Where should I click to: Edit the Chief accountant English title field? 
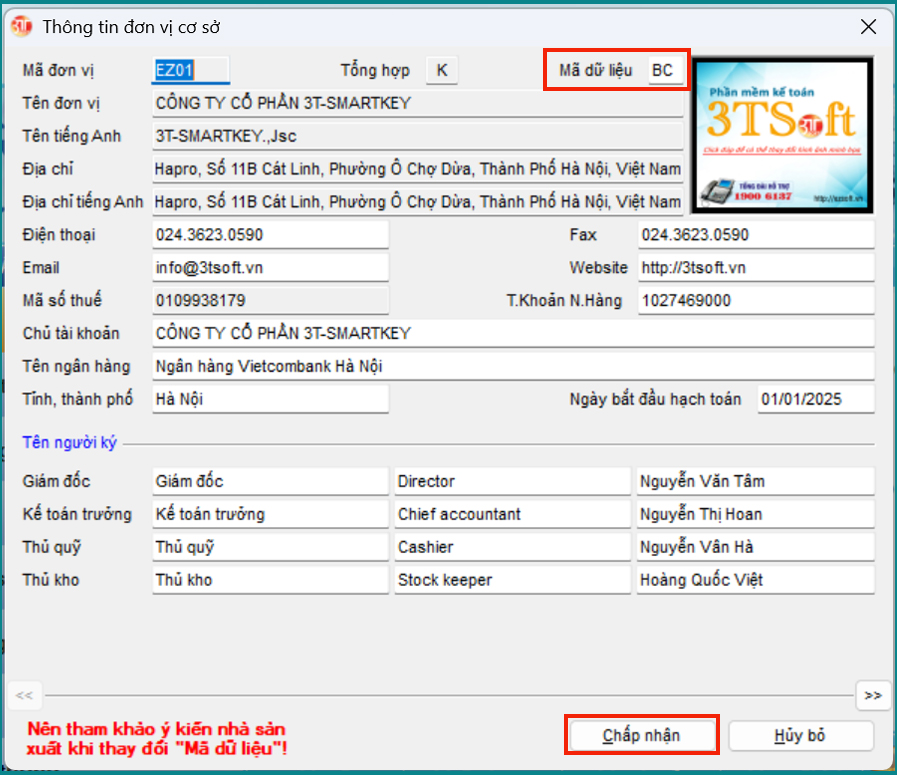(513, 514)
